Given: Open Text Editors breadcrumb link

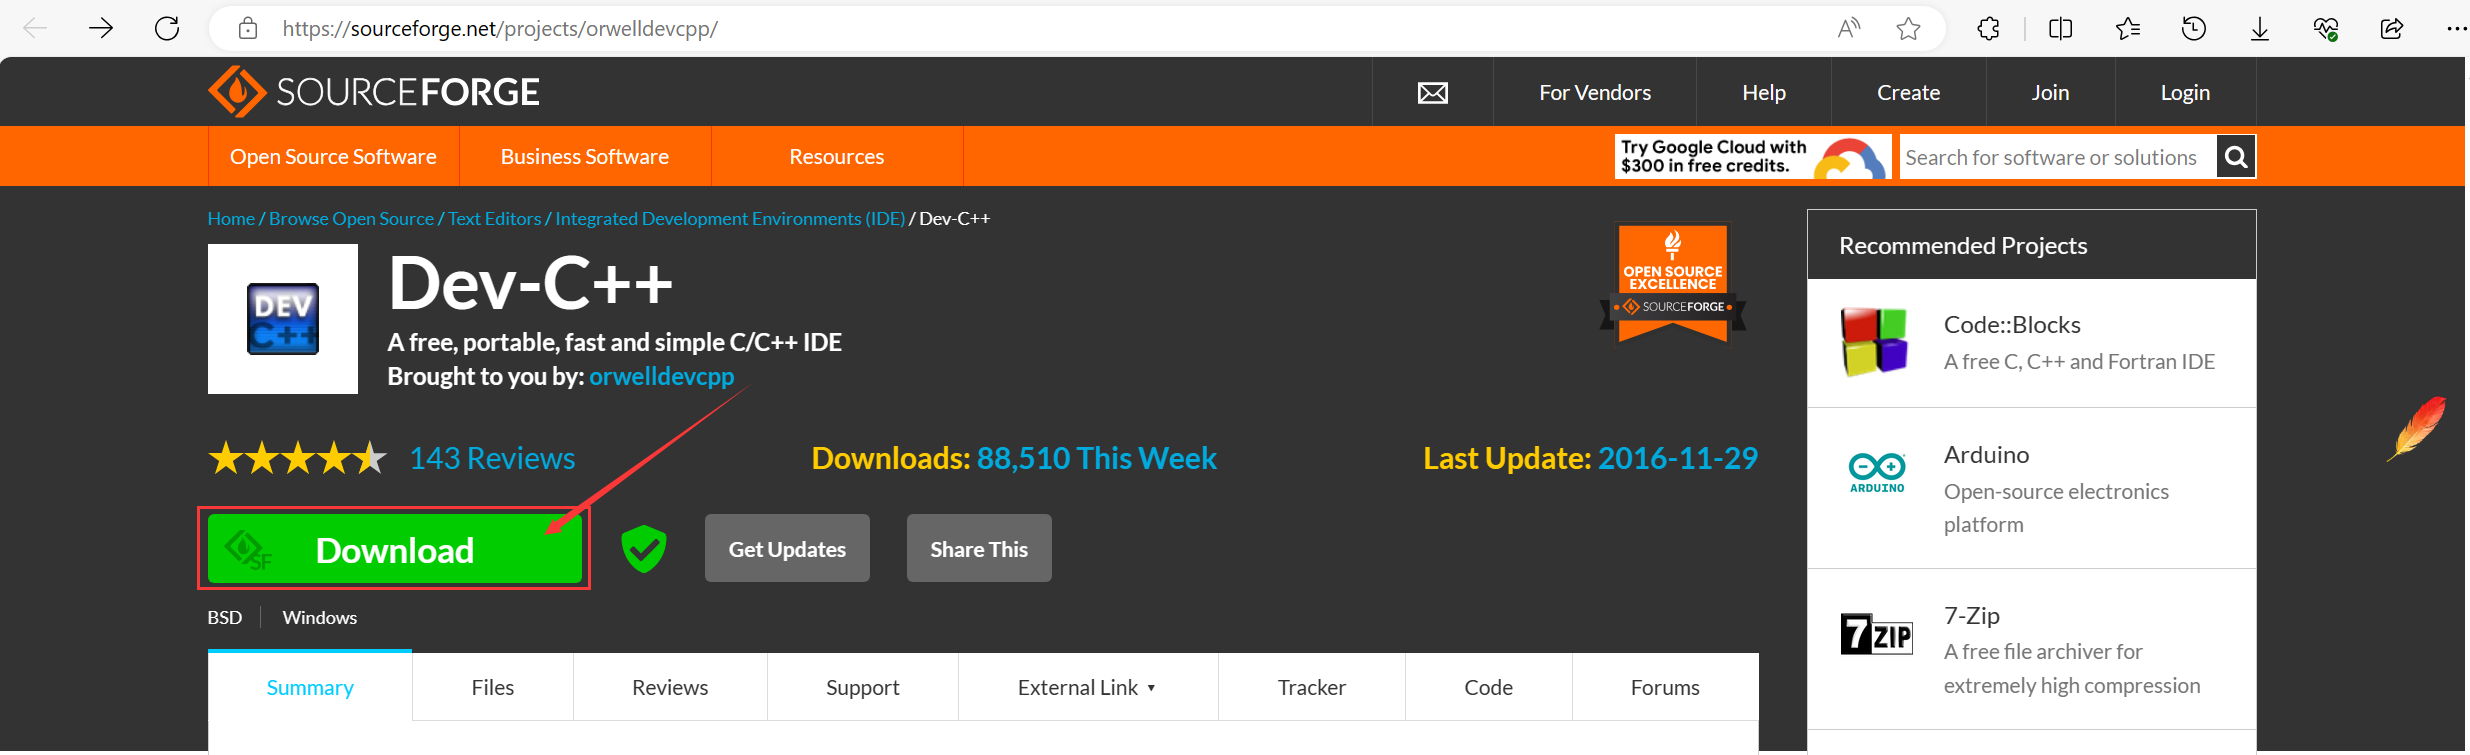Looking at the screenshot, I should (494, 218).
